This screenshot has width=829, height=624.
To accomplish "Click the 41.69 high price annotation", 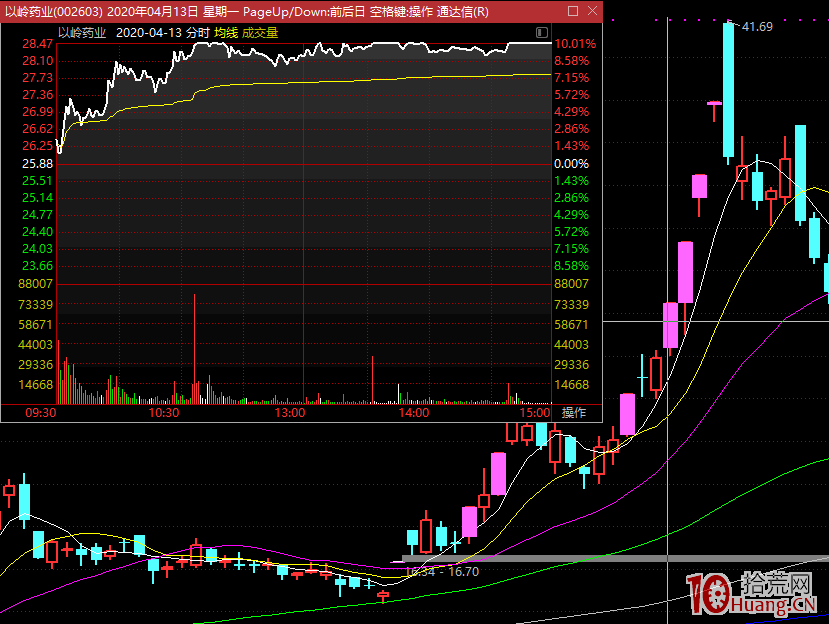I will coord(757,26).
